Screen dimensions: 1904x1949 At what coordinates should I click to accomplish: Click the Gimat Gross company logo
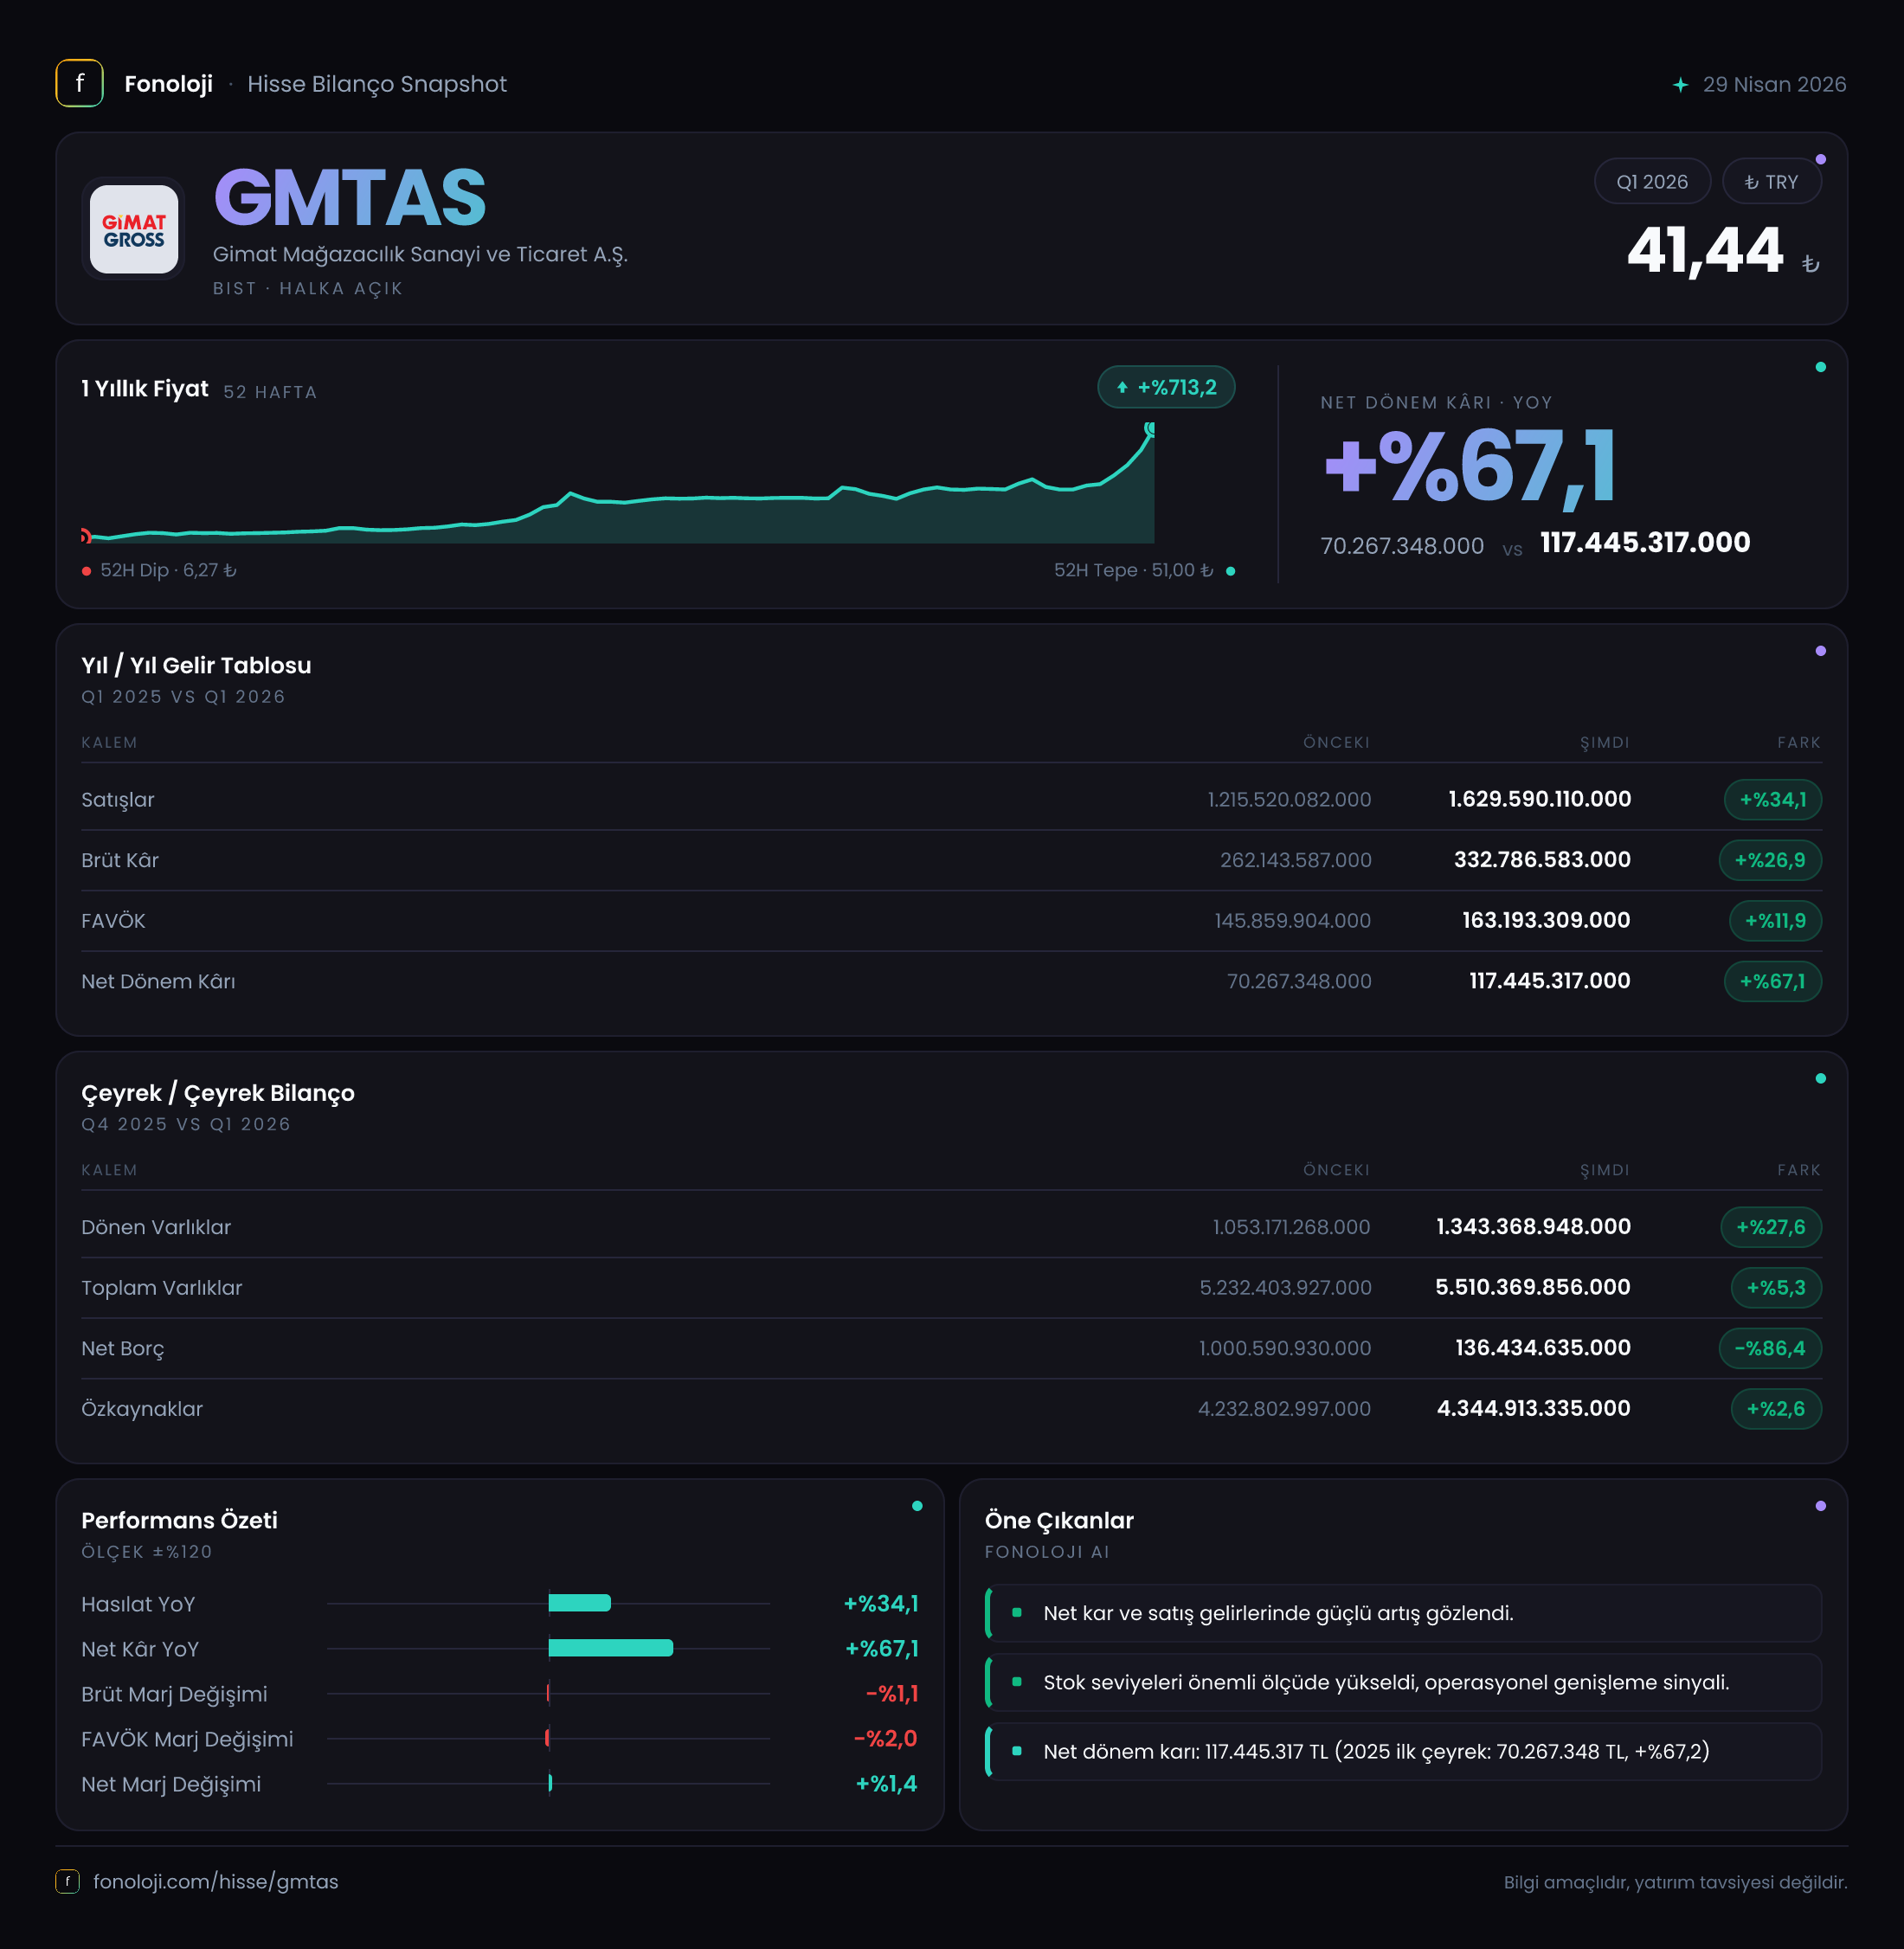134,229
